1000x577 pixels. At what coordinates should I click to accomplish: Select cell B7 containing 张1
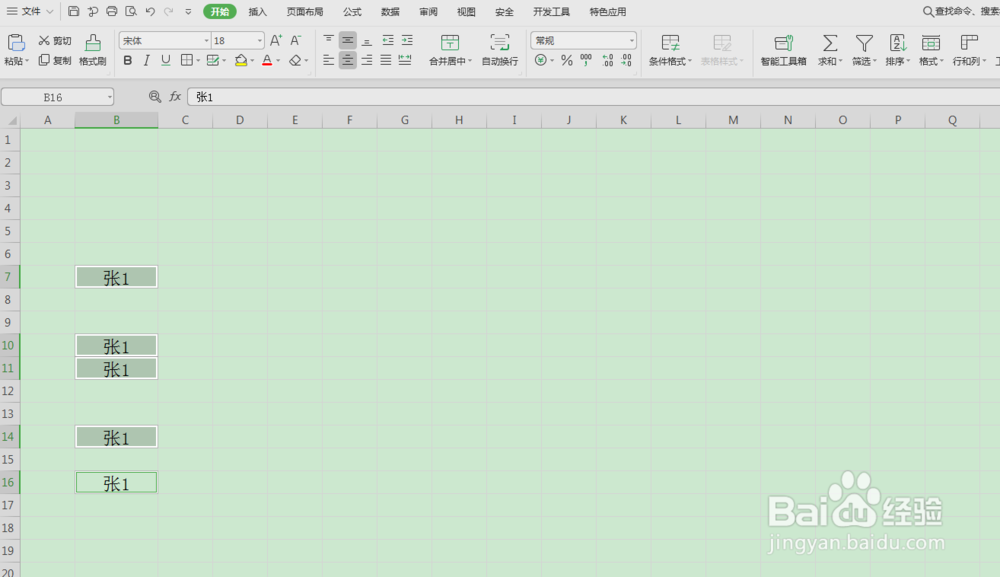(x=116, y=277)
